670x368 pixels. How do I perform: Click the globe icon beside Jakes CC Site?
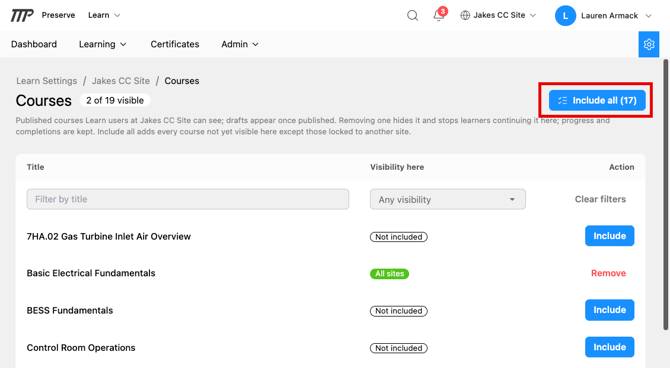click(x=465, y=15)
